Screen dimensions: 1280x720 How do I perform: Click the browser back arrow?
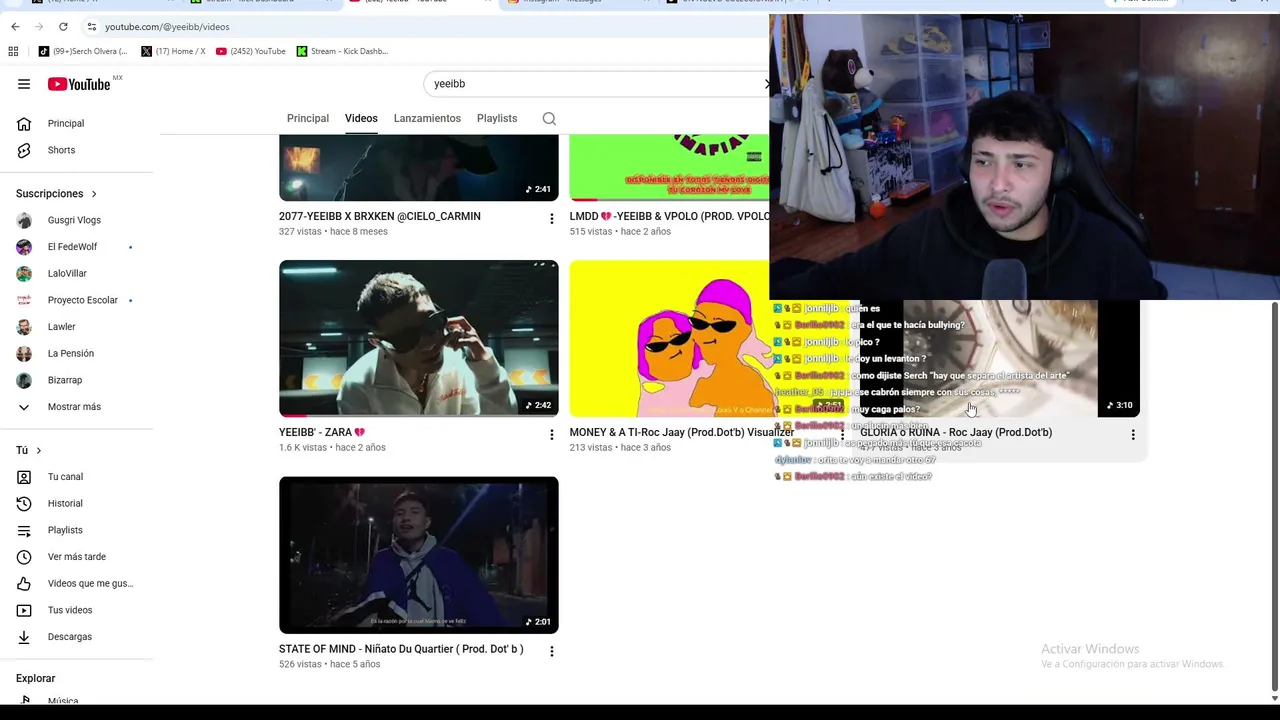[15, 27]
